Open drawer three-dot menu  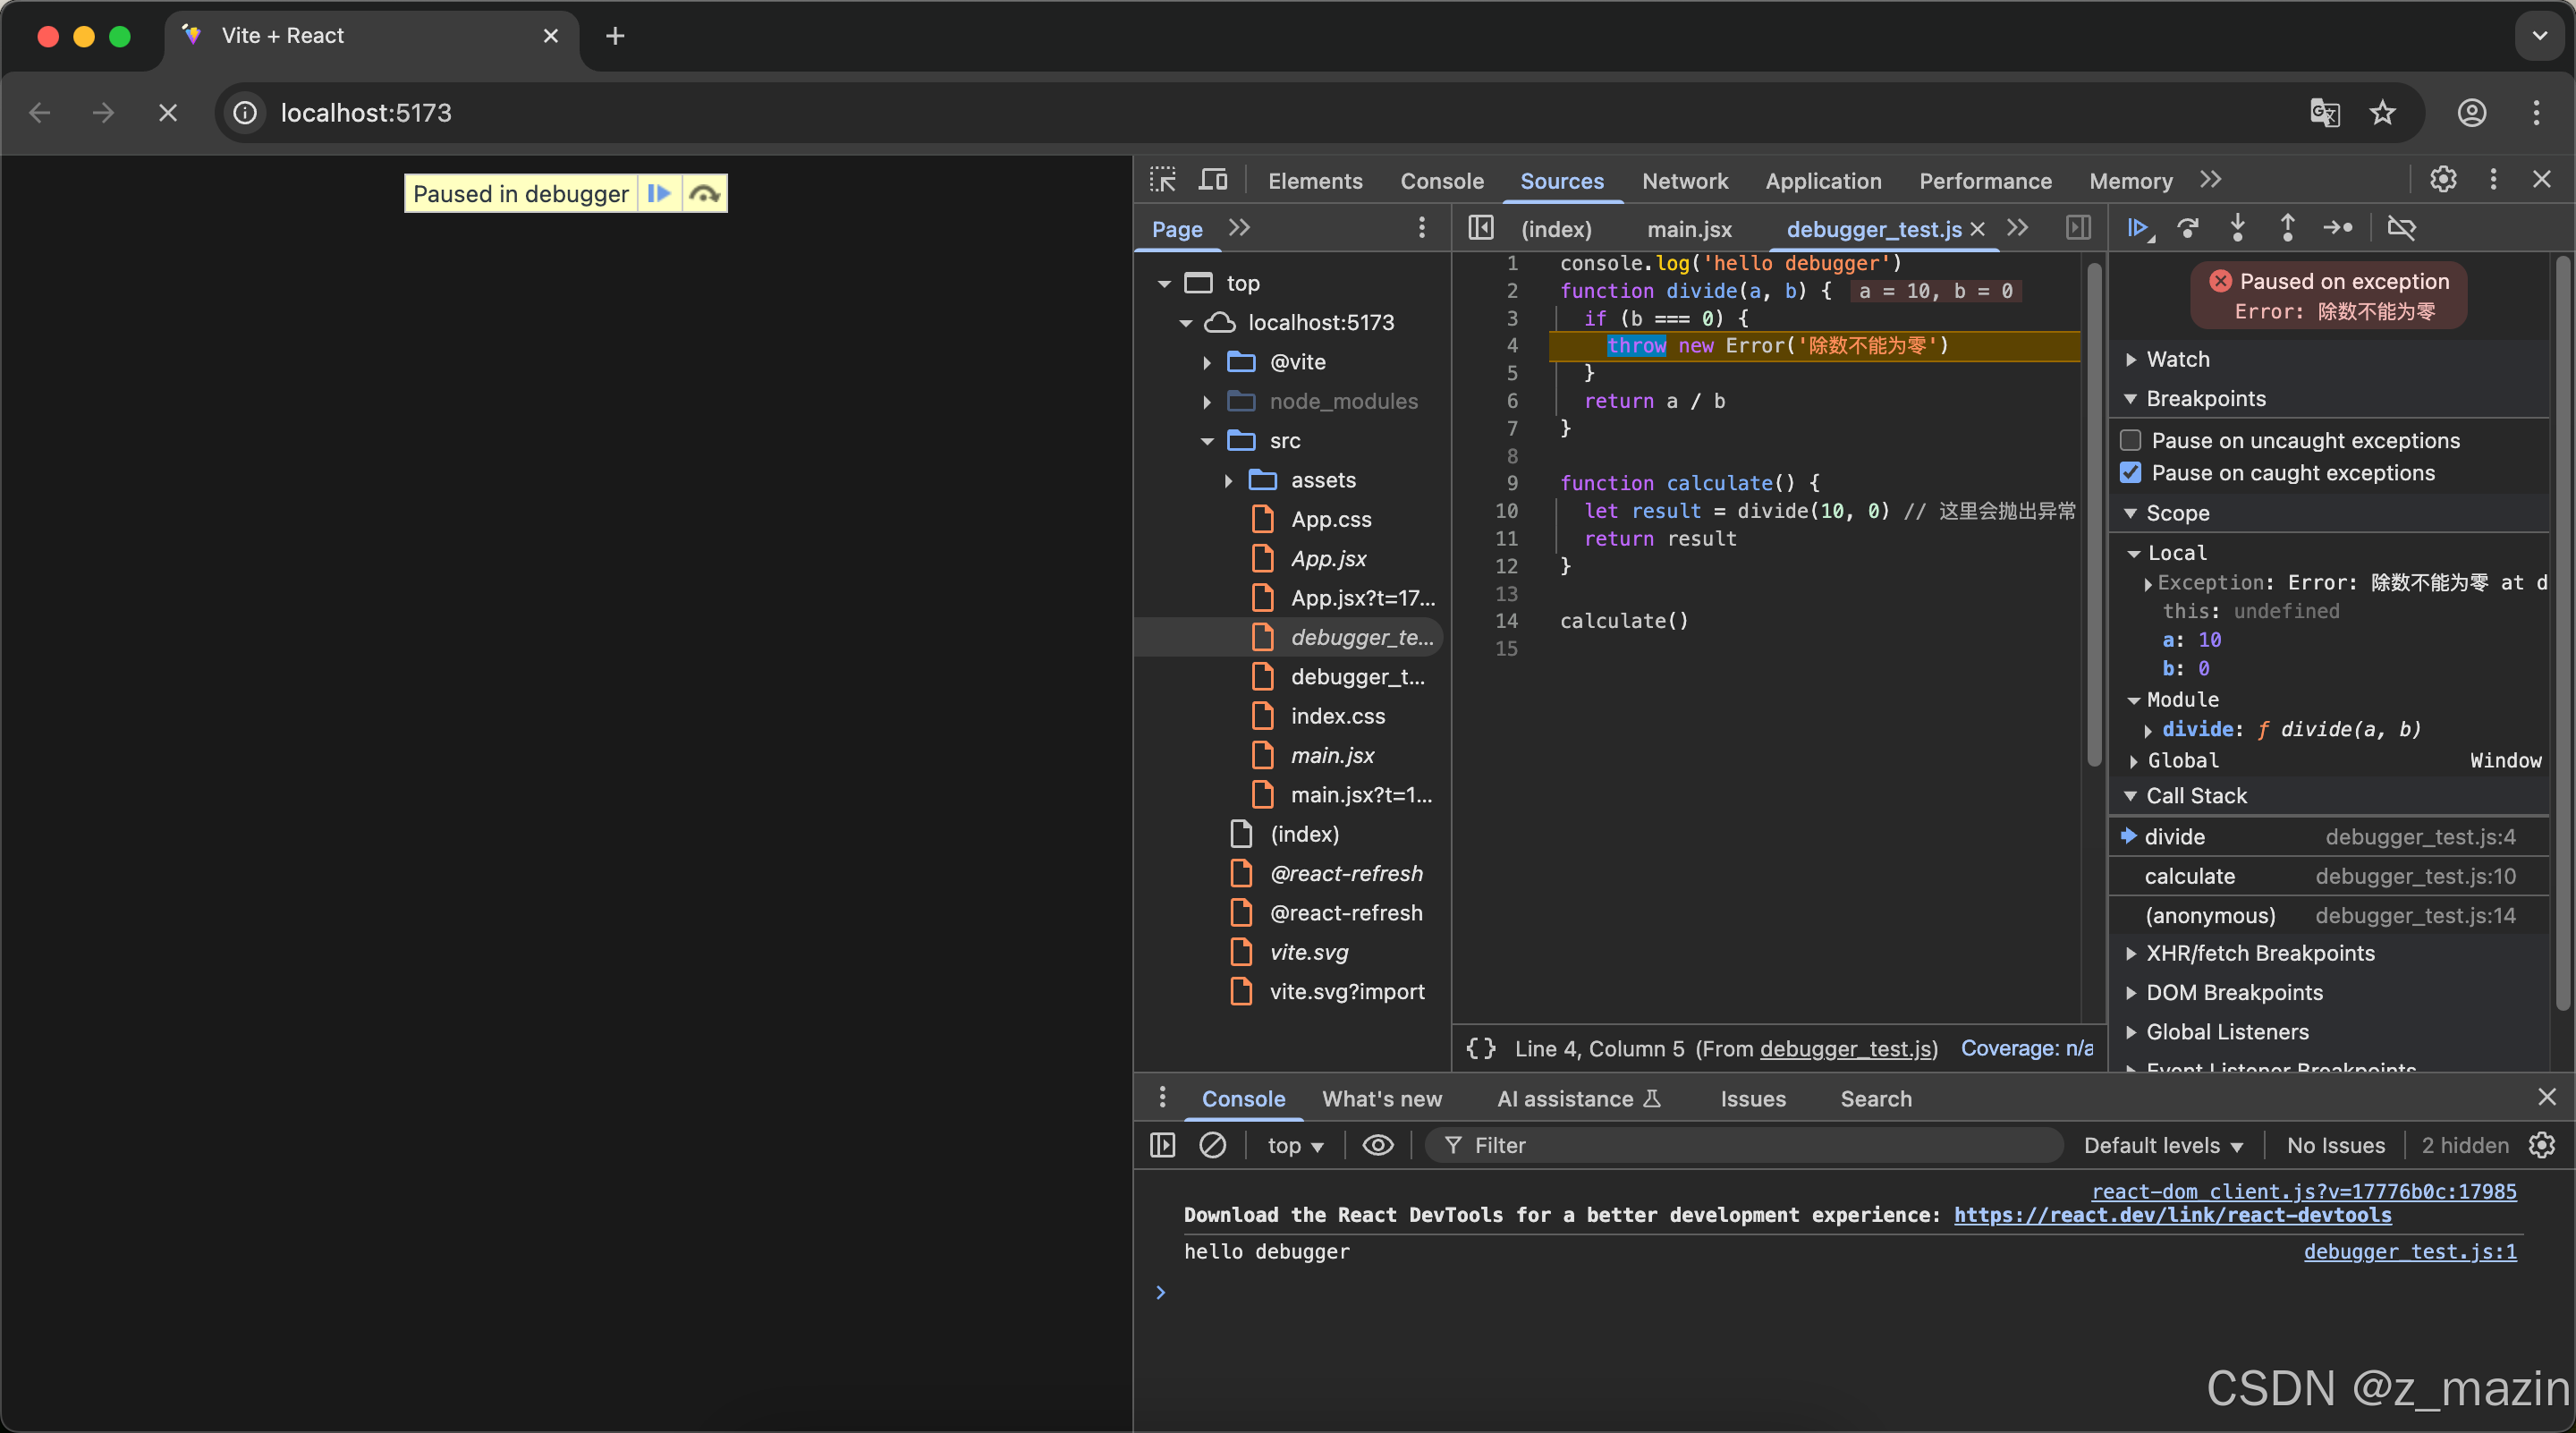click(1162, 1098)
